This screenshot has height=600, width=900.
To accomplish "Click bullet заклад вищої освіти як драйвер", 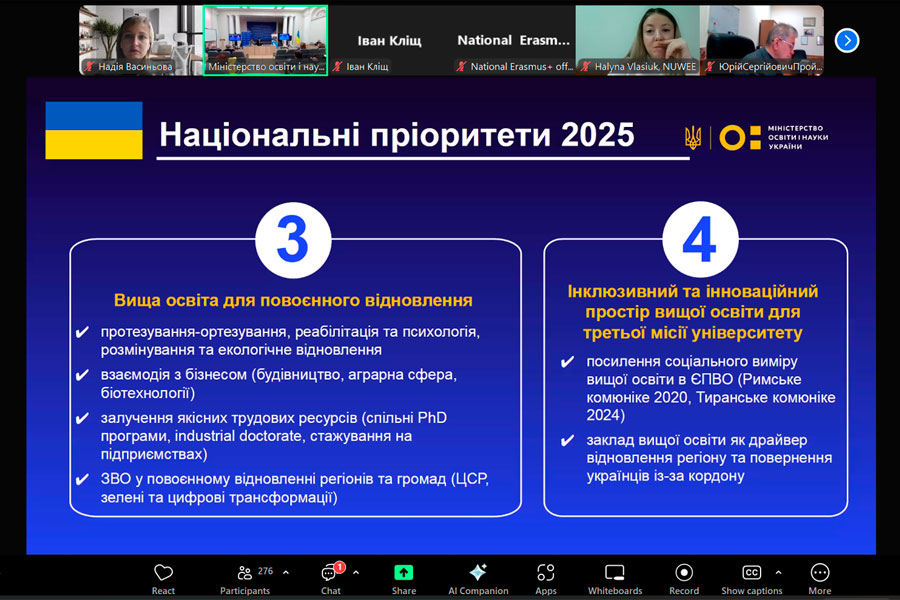I will 709,458.
